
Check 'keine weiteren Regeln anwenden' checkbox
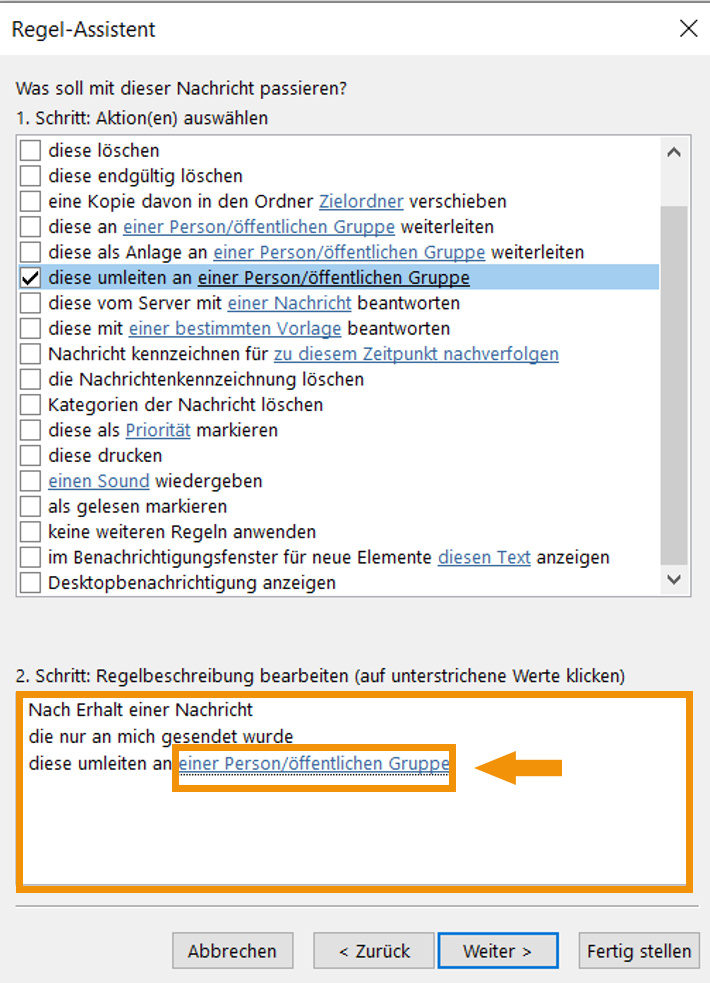point(30,532)
